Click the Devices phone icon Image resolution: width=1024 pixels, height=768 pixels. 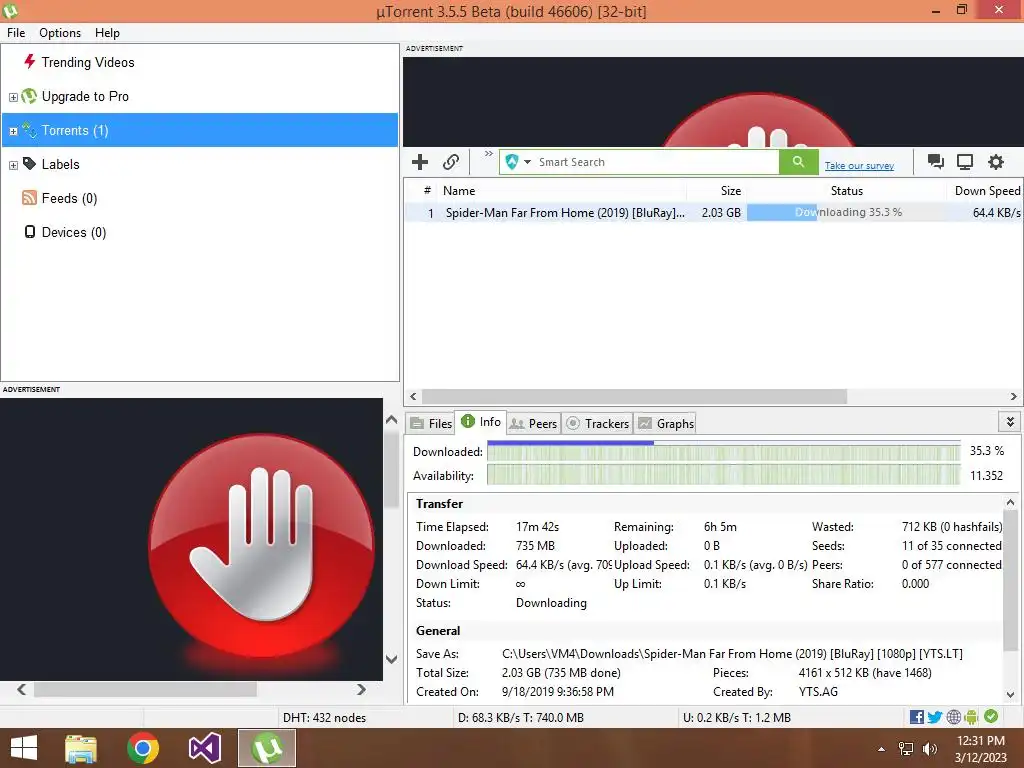29,232
